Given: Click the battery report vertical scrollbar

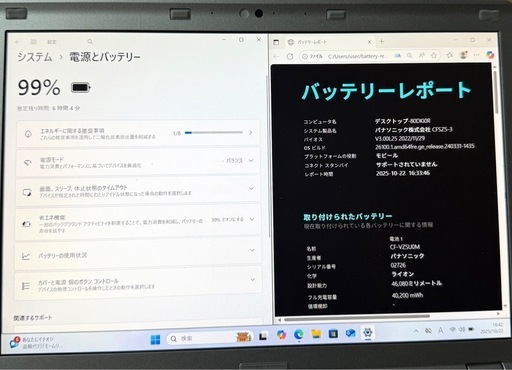Looking at the screenshot, I should pyautogui.click(x=496, y=92).
